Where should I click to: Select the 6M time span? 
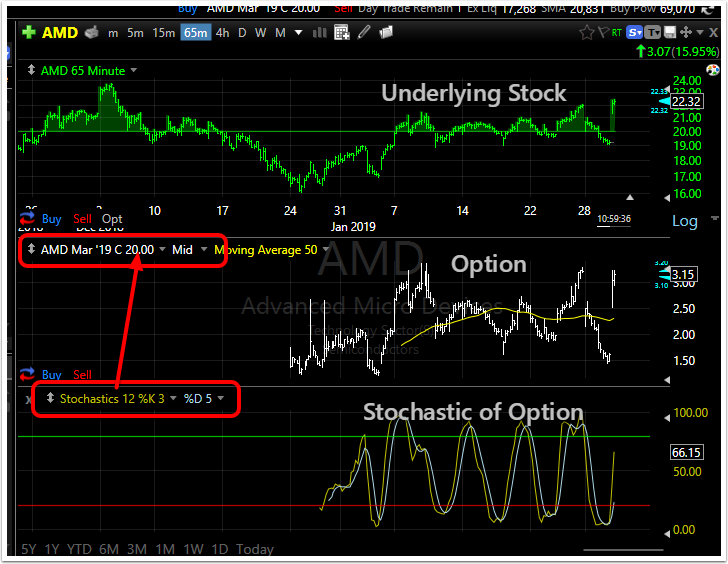[x=109, y=549]
